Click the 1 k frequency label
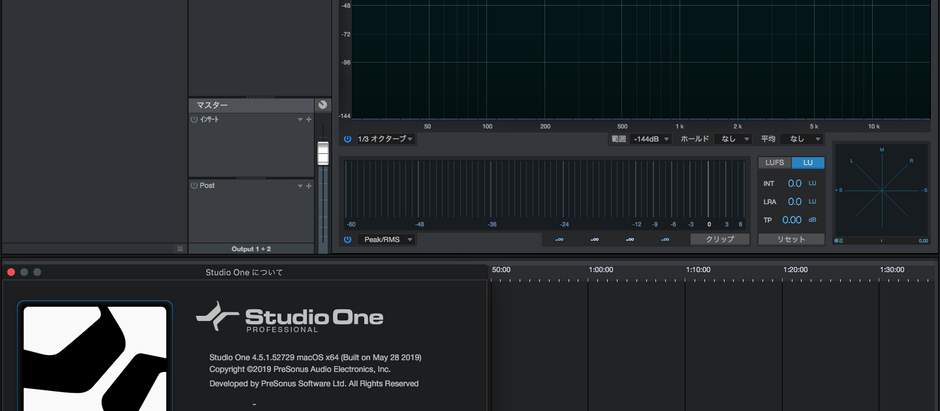Screen dimensions: 940x411 pos(680,127)
